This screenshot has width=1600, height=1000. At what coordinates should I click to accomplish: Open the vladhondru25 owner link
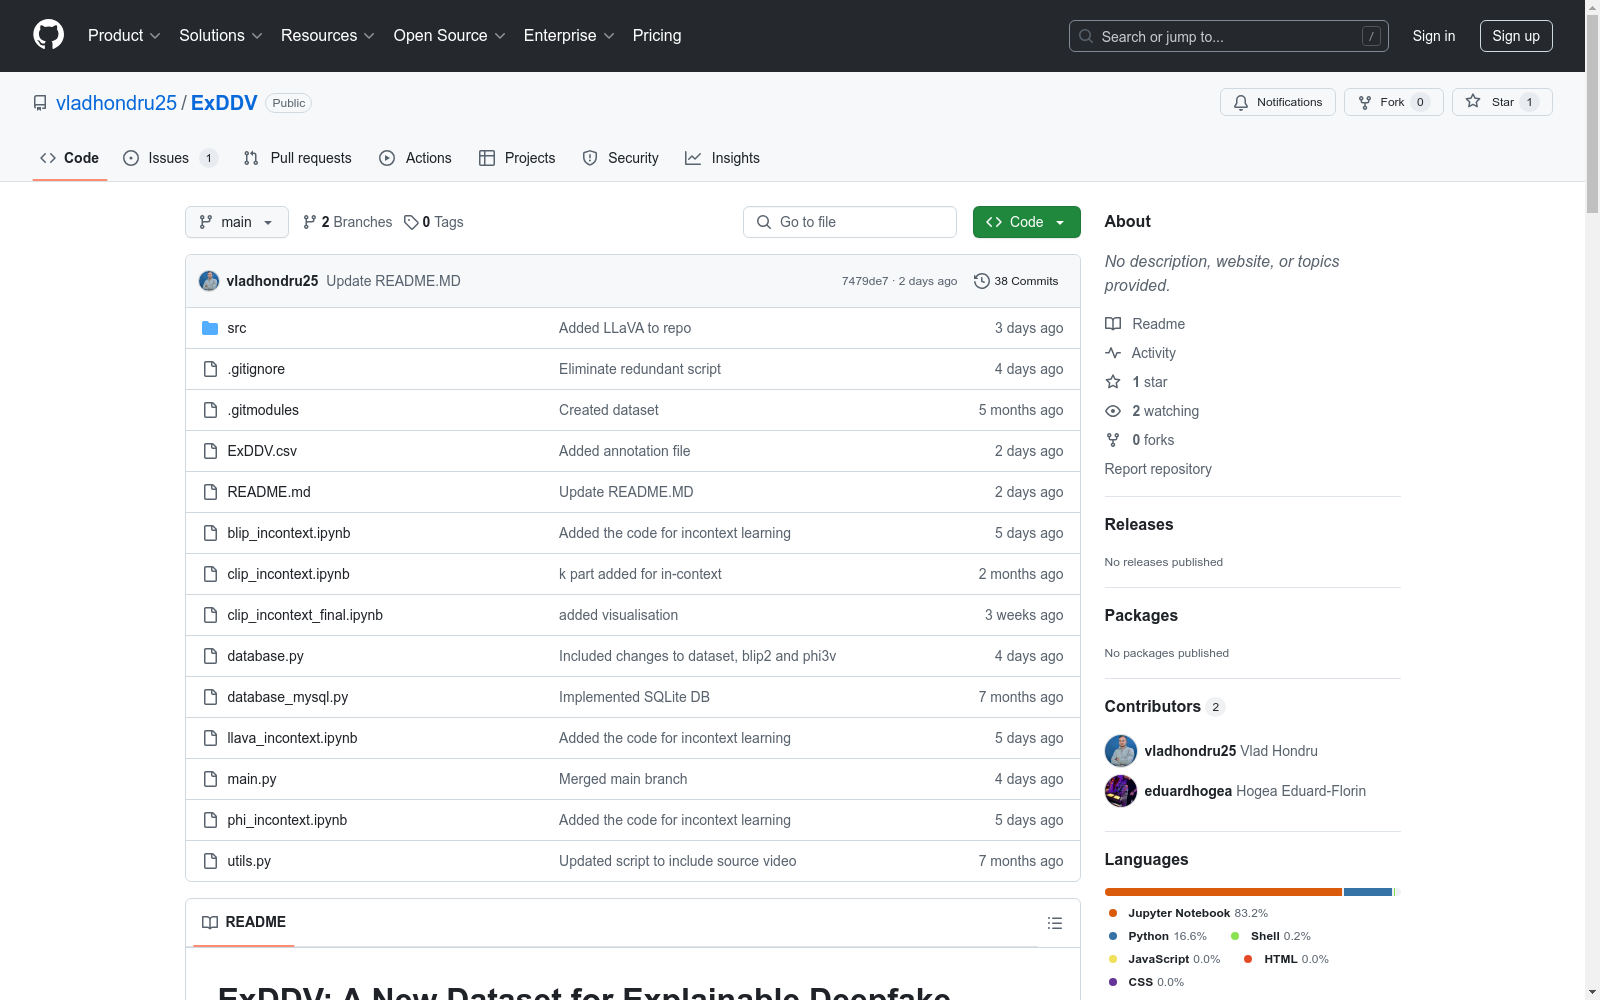click(116, 103)
